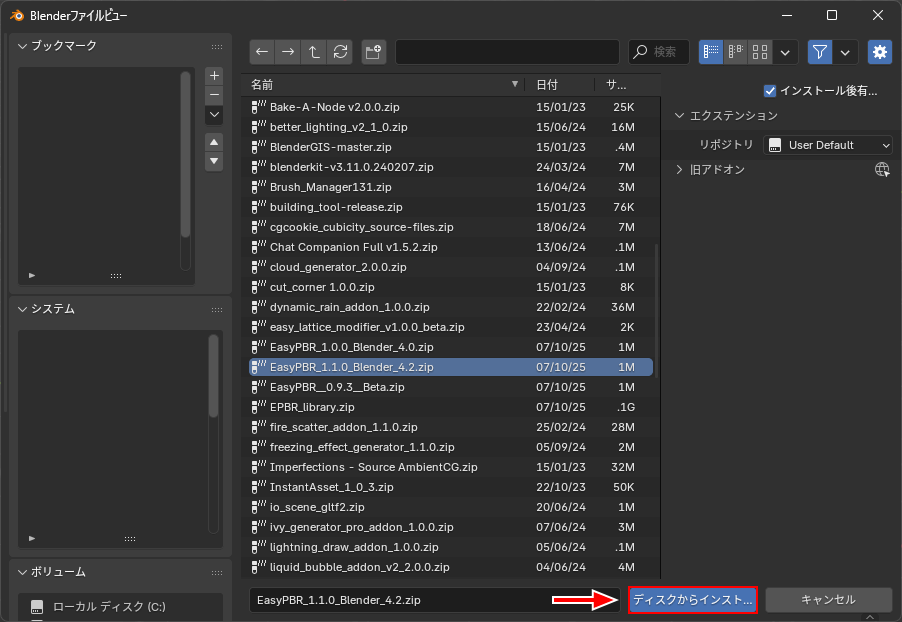Open the online repository globe icon
Viewport: 902px width, 622px height.
click(882, 170)
